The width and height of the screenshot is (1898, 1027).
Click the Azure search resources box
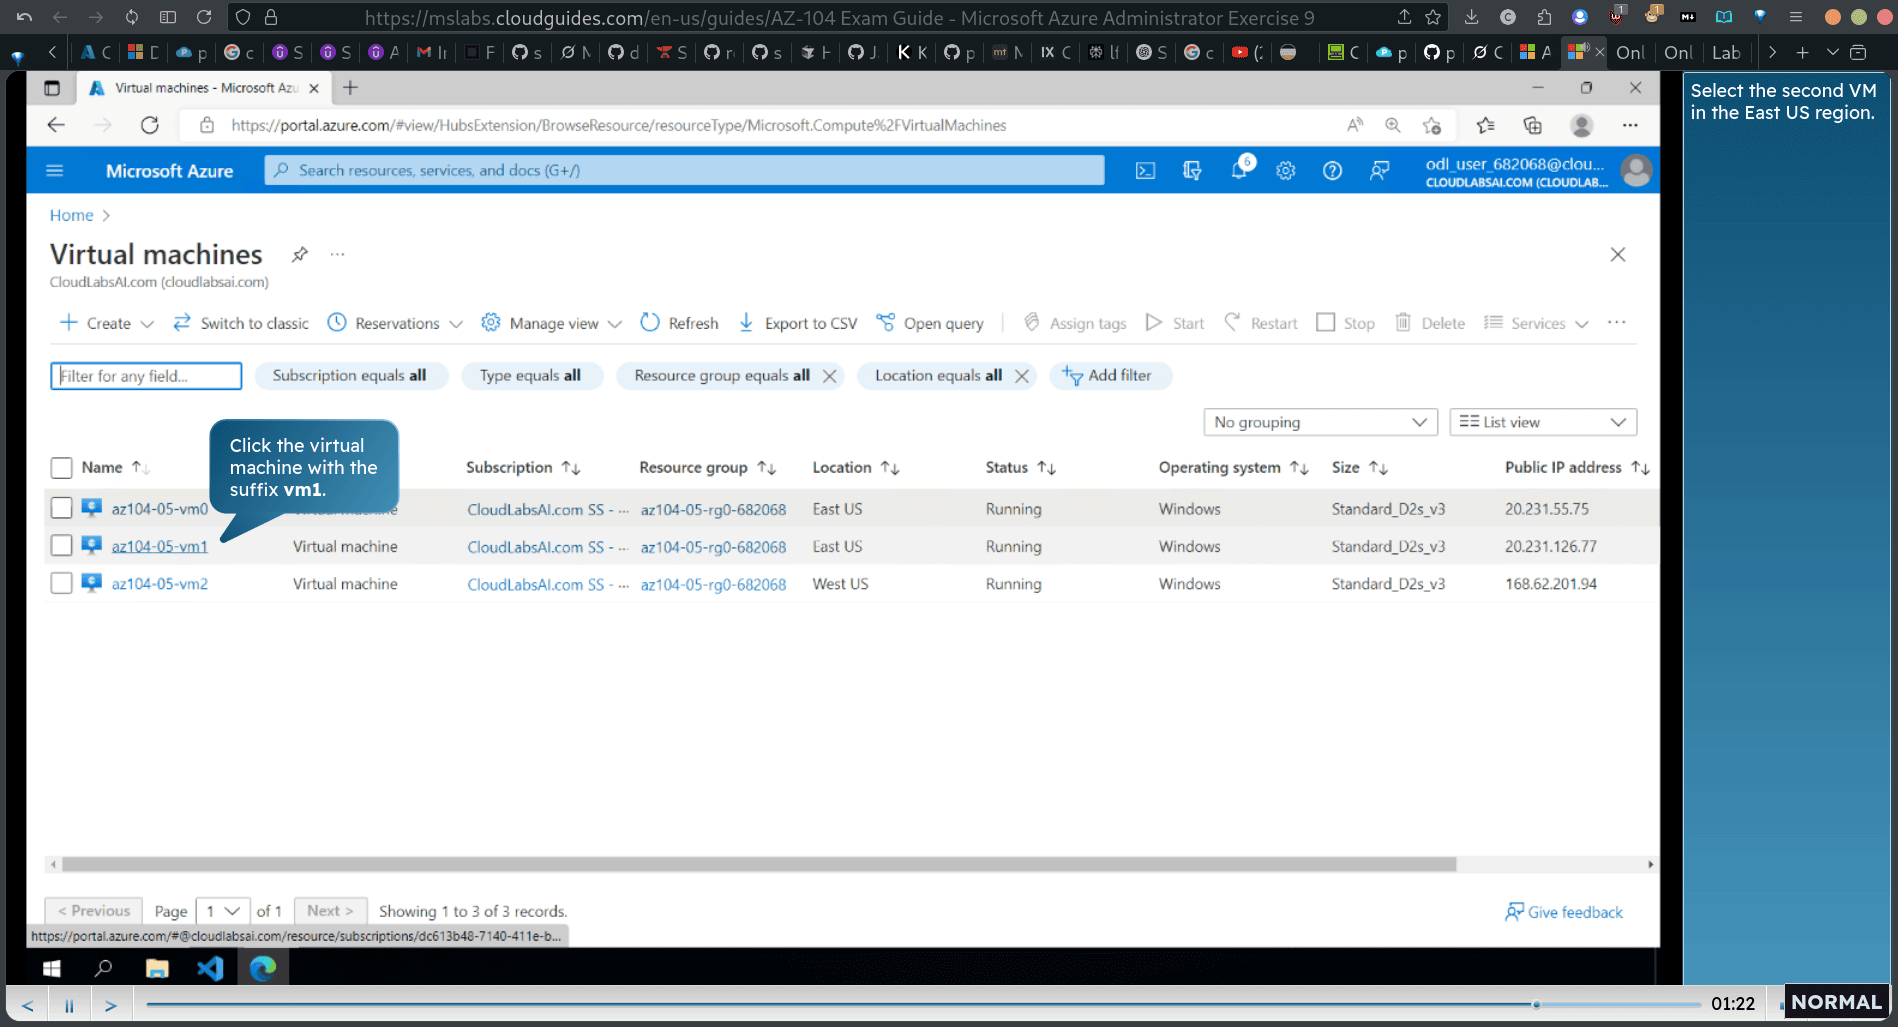click(684, 171)
